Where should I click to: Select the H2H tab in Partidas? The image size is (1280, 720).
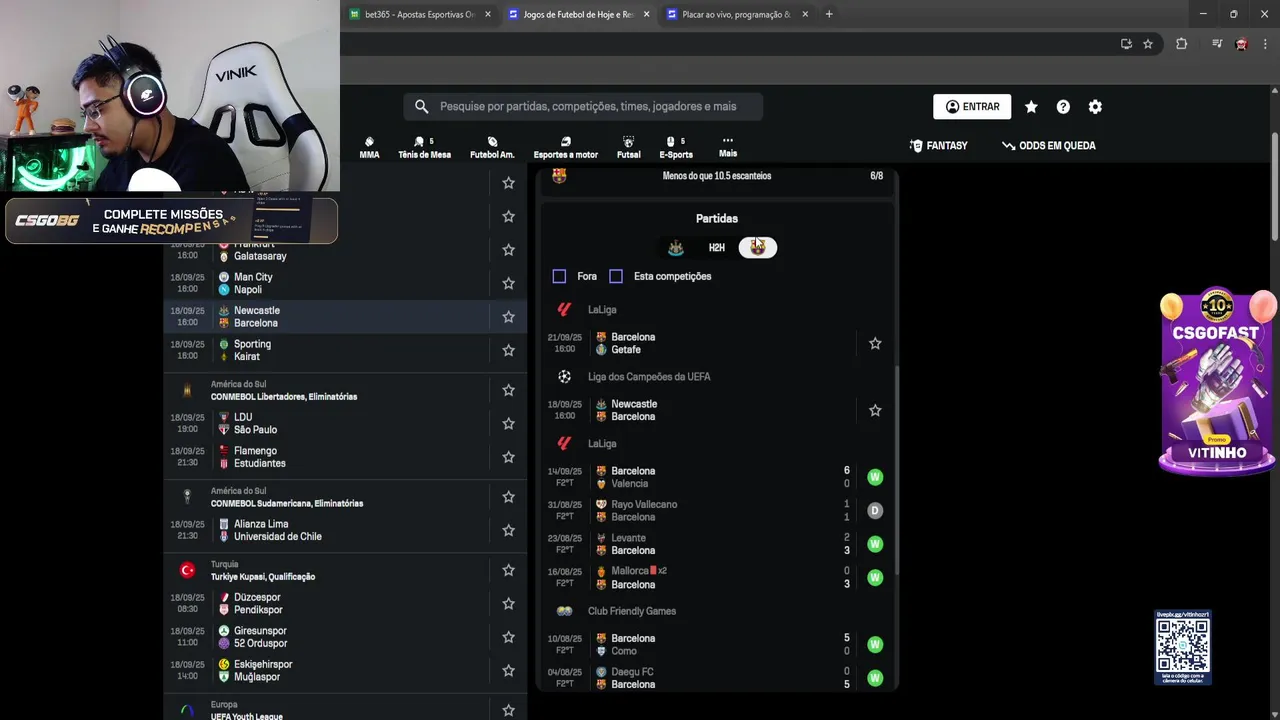pos(716,247)
